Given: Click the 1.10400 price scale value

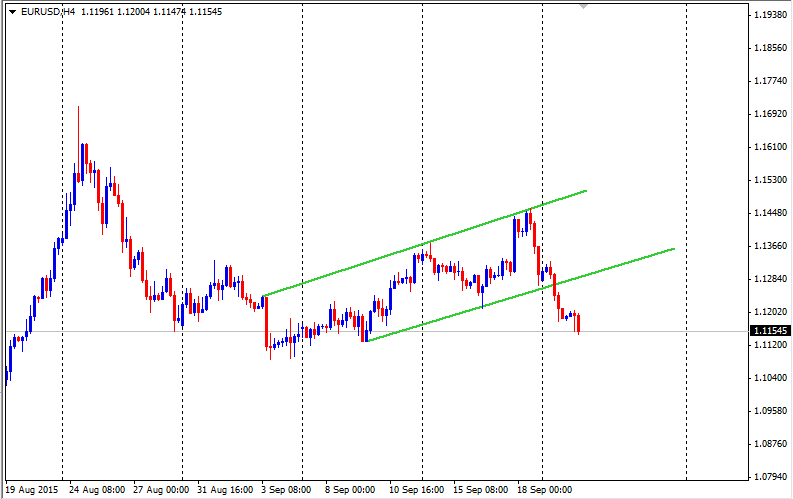Looking at the screenshot, I should [770, 378].
